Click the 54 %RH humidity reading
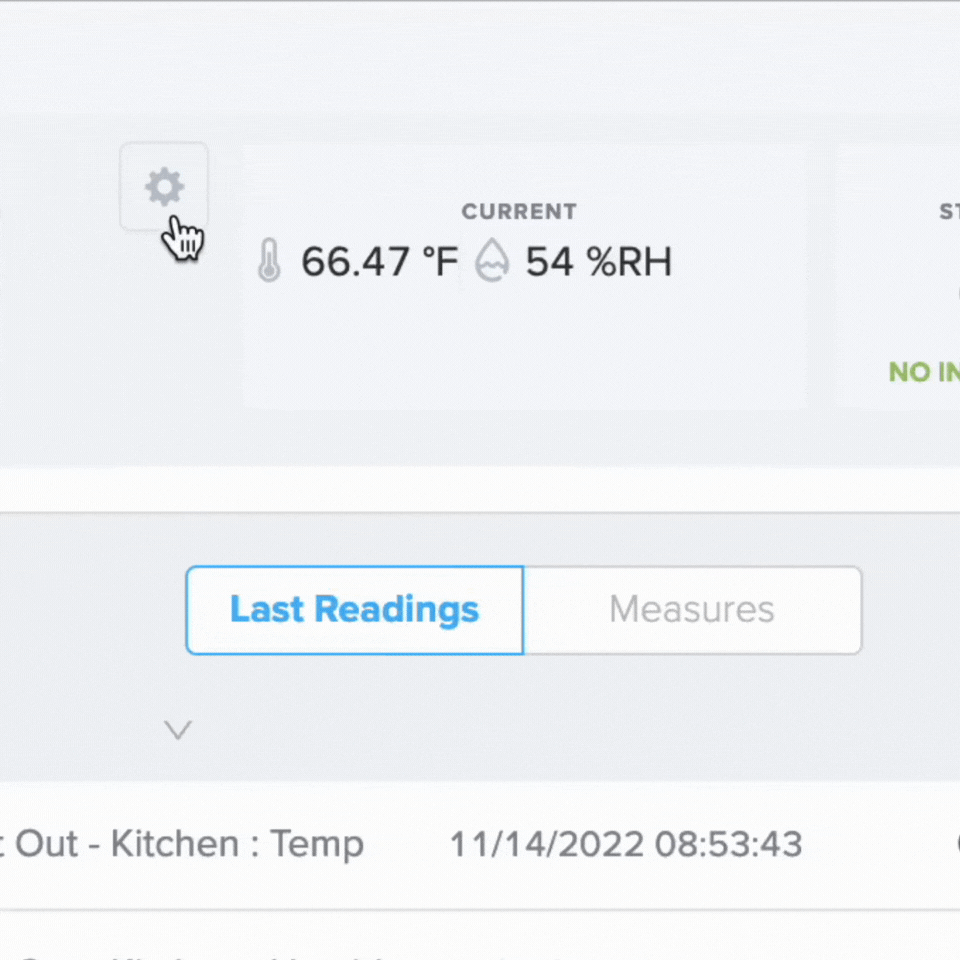Image resolution: width=960 pixels, height=960 pixels. (x=599, y=262)
